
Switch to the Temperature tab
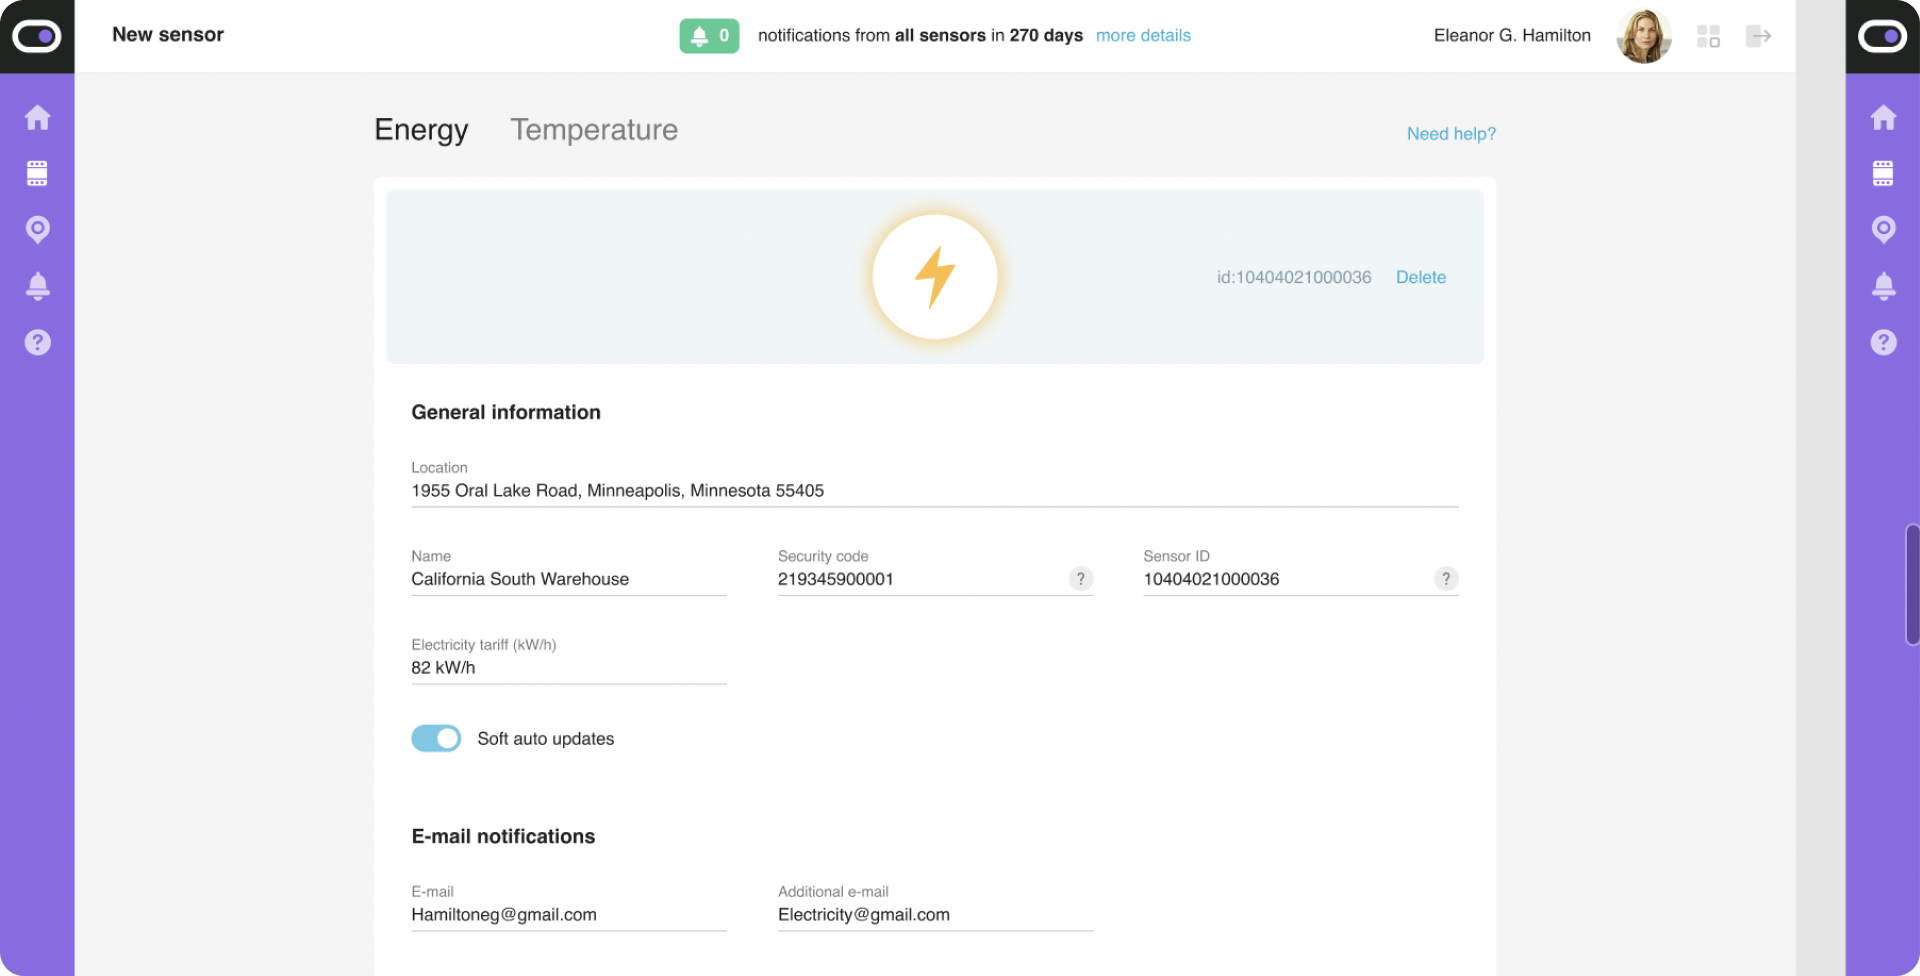point(594,130)
